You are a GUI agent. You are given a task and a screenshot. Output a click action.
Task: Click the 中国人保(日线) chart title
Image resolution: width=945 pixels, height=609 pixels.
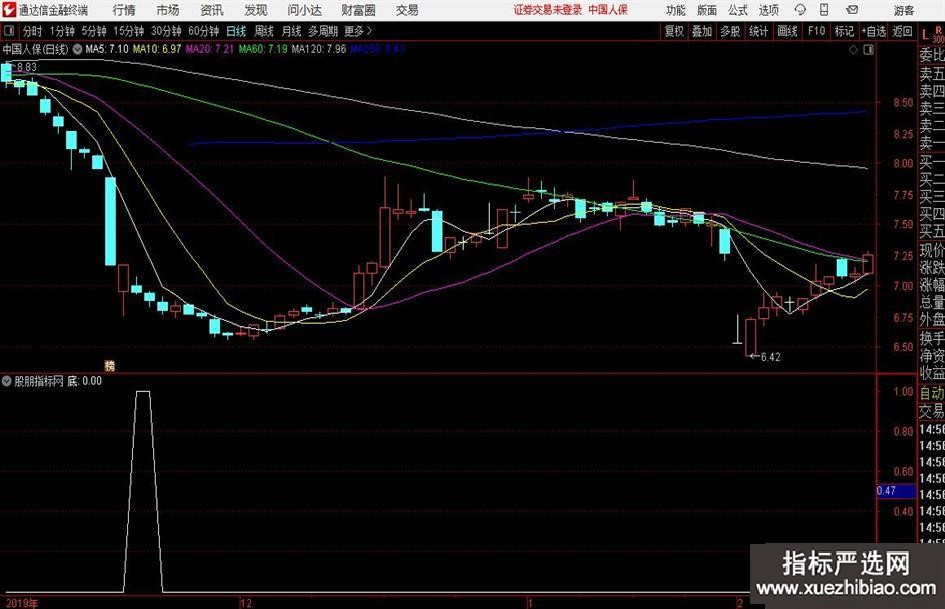coord(36,49)
